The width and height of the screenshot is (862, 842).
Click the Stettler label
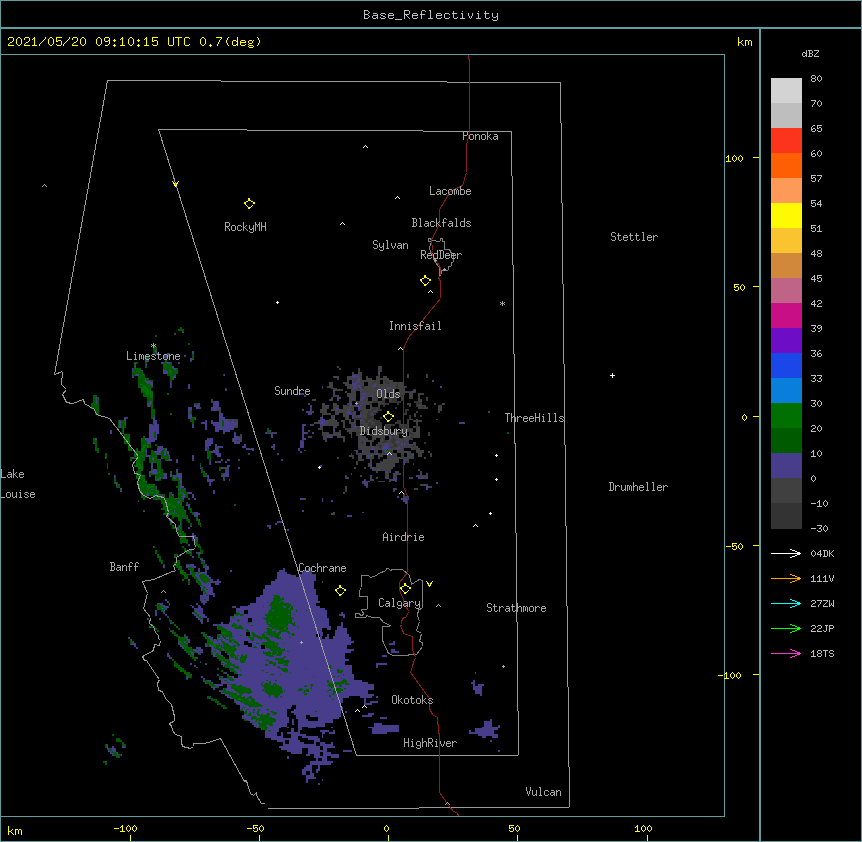[x=634, y=237]
